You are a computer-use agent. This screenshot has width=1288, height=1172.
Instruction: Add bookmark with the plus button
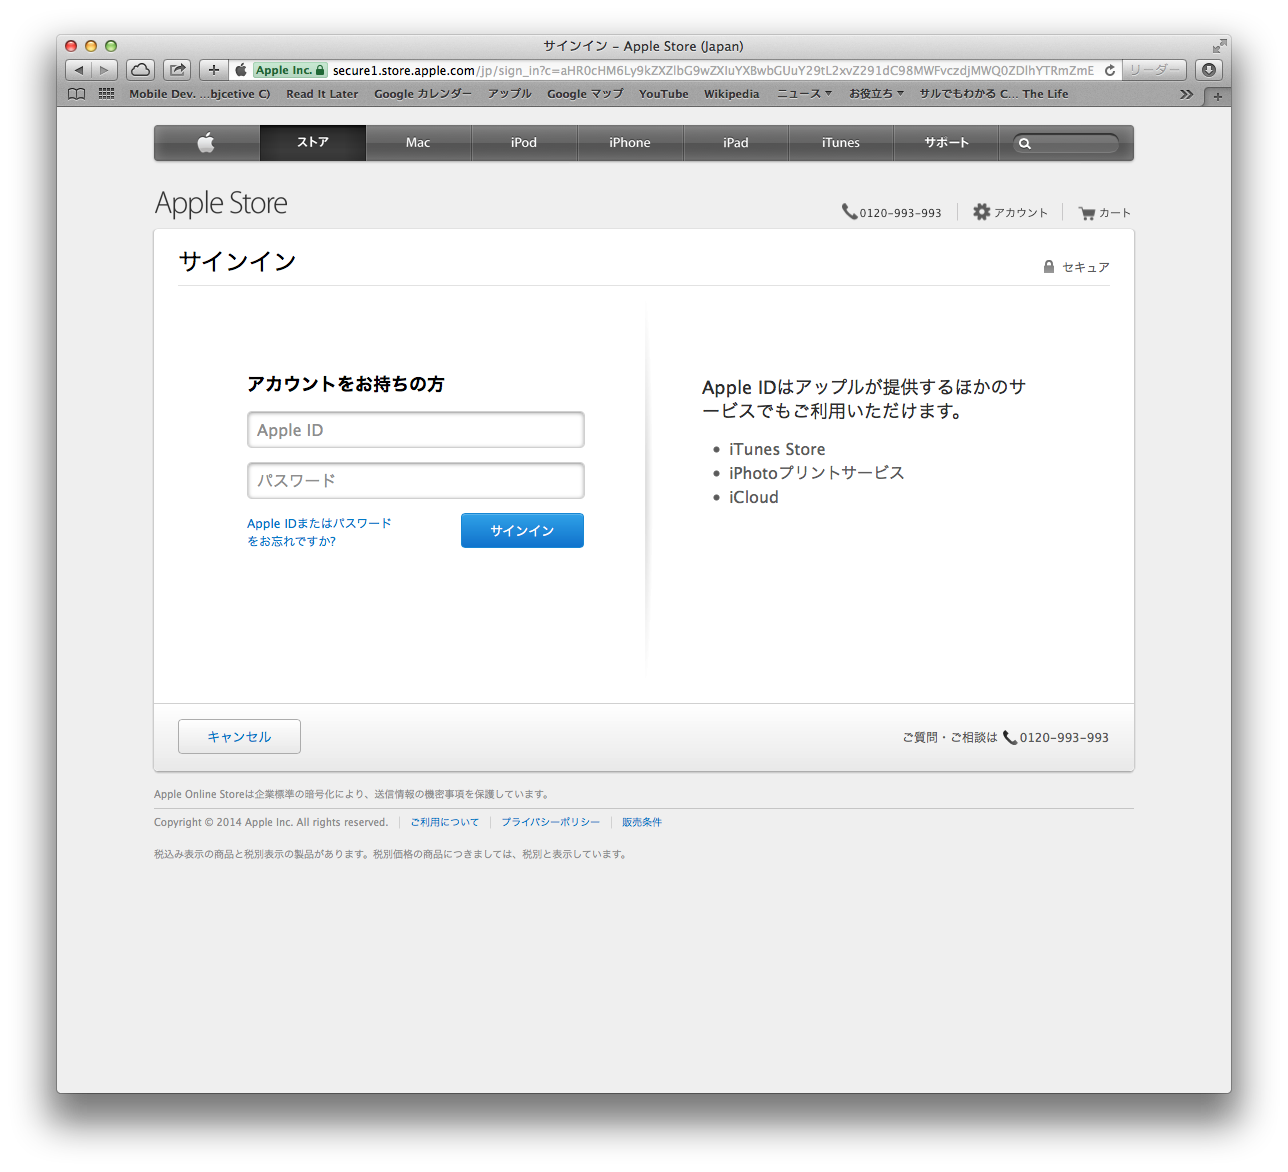[x=213, y=70]
